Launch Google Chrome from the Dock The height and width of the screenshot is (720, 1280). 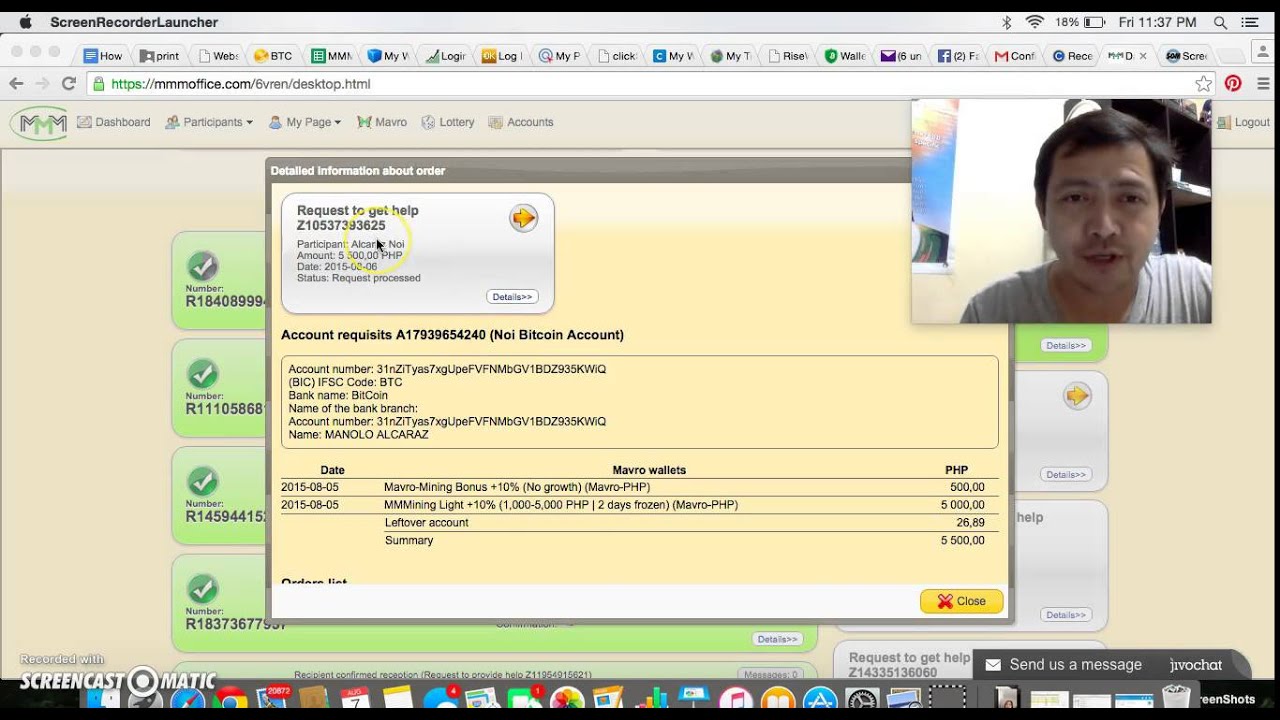point(229,701)
